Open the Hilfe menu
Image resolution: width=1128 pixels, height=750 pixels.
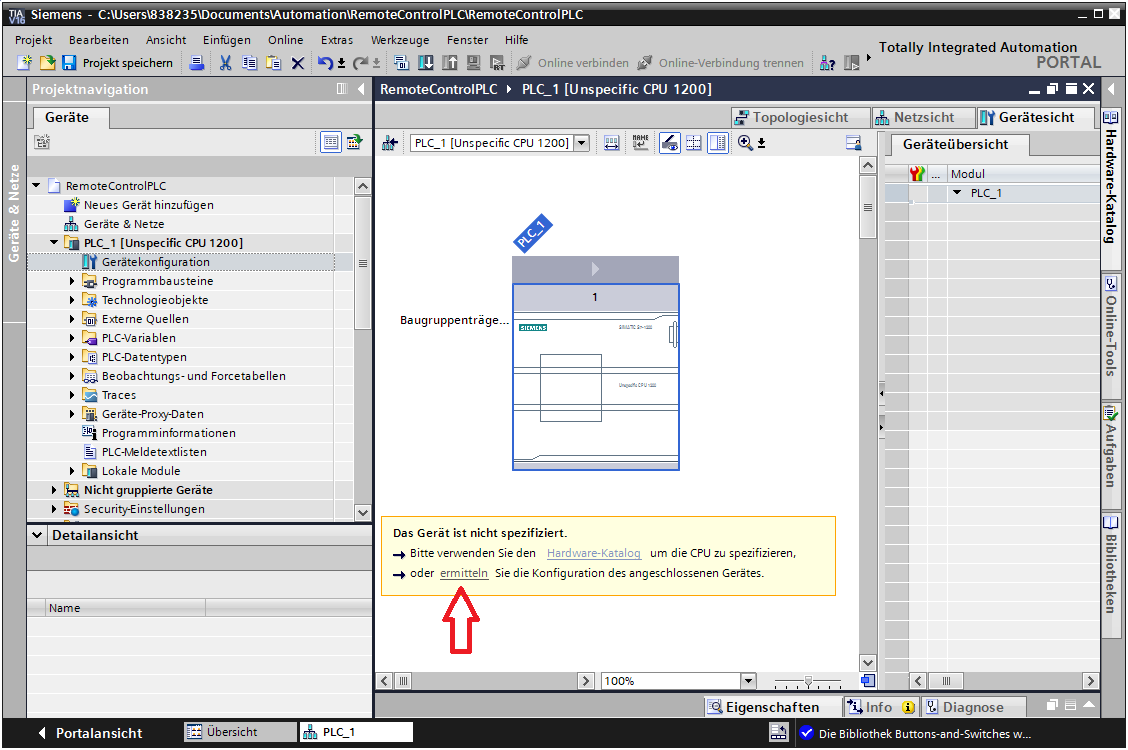[517, 40]
